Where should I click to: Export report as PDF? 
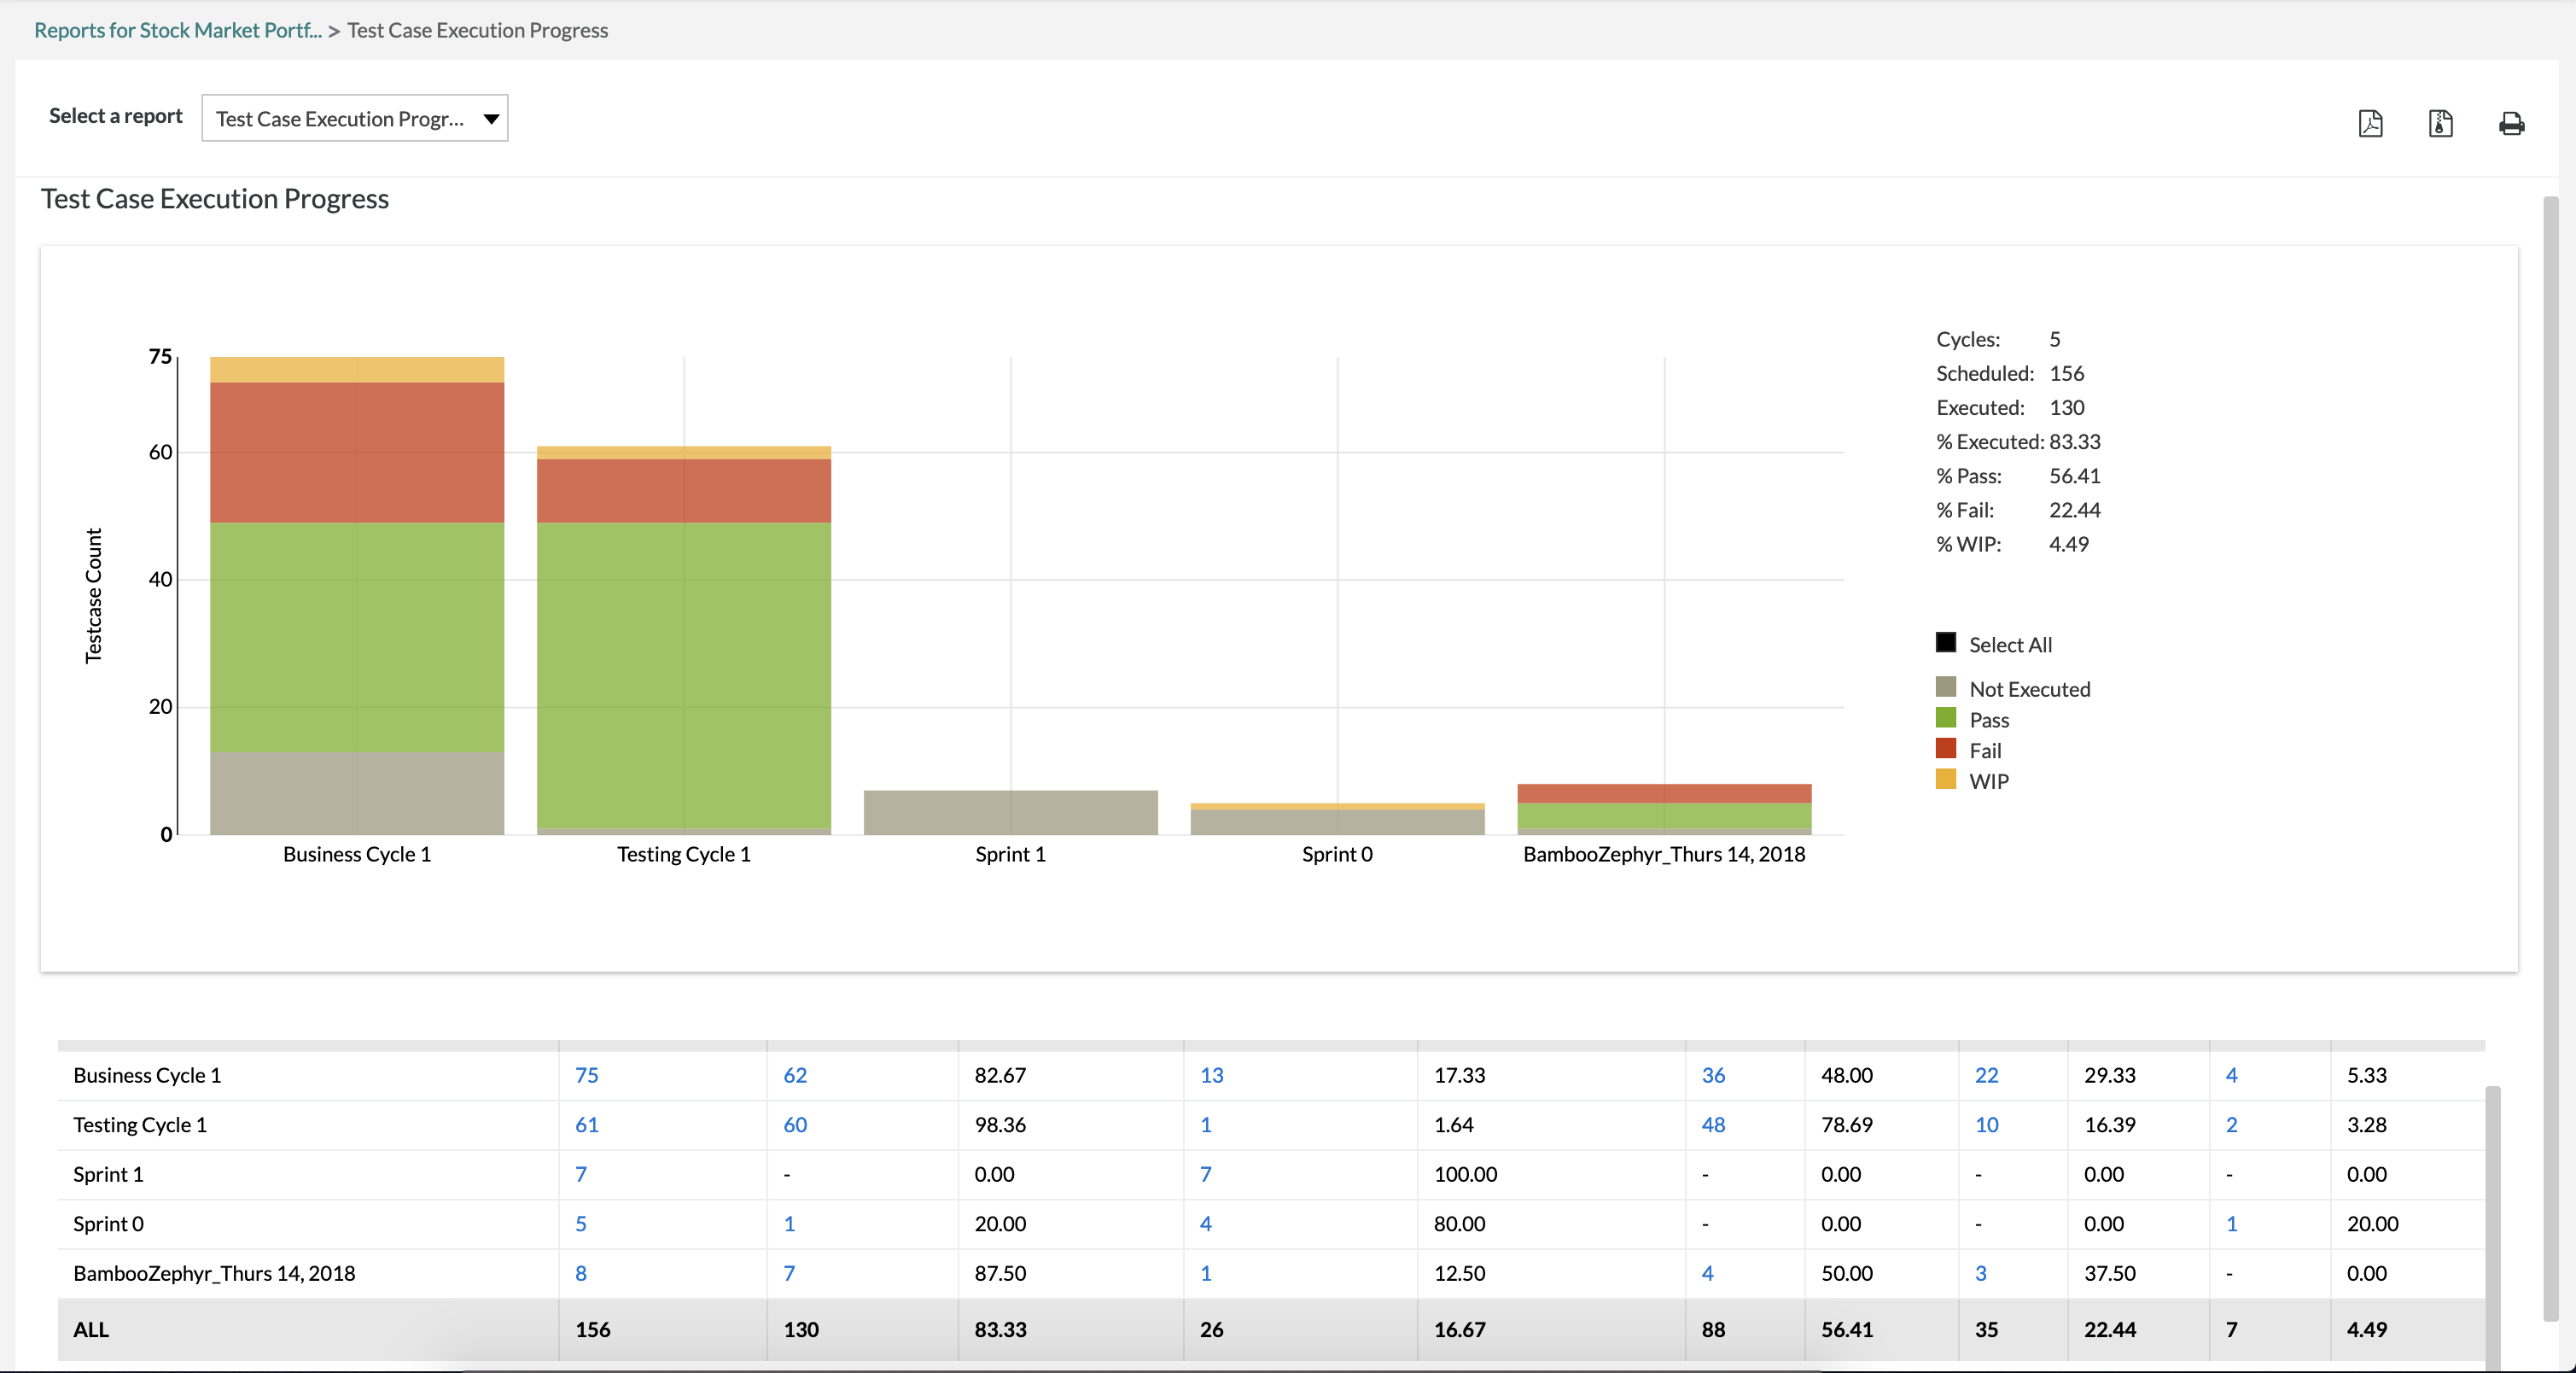(2370, 123)
